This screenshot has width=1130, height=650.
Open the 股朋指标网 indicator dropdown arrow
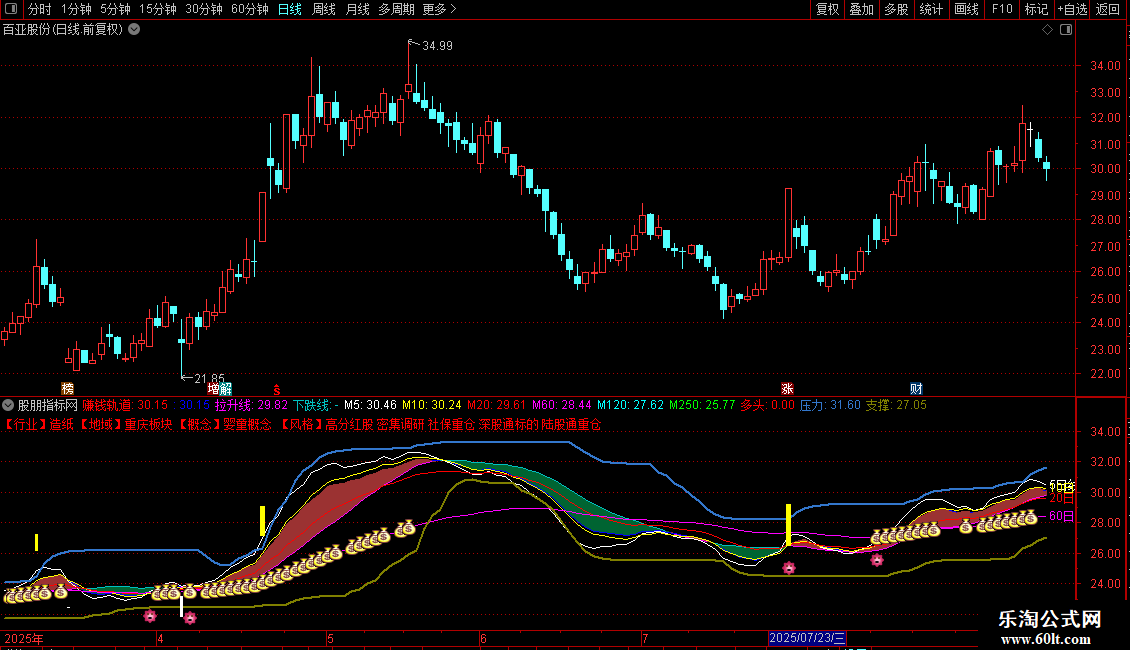8,405
